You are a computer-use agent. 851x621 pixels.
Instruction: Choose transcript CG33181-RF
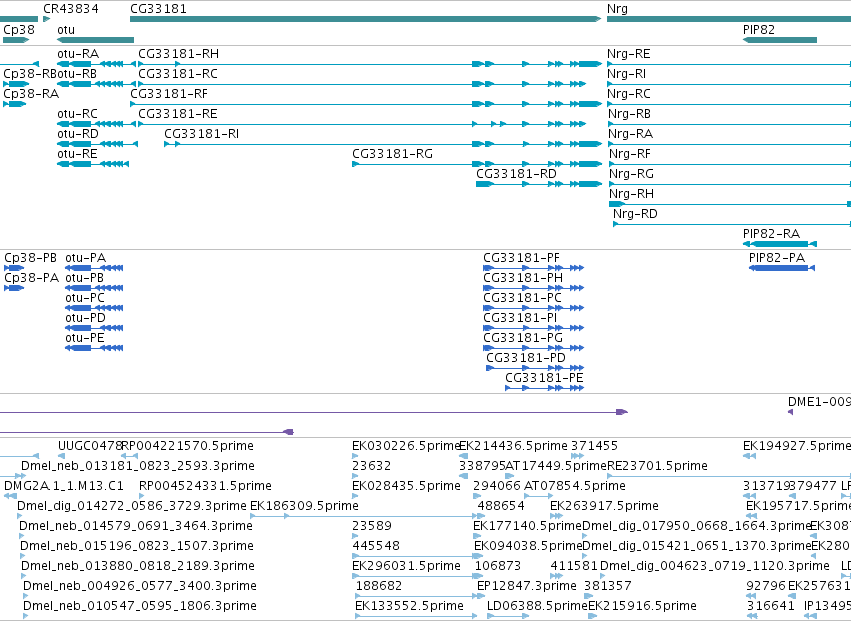(x=169, y=94)
